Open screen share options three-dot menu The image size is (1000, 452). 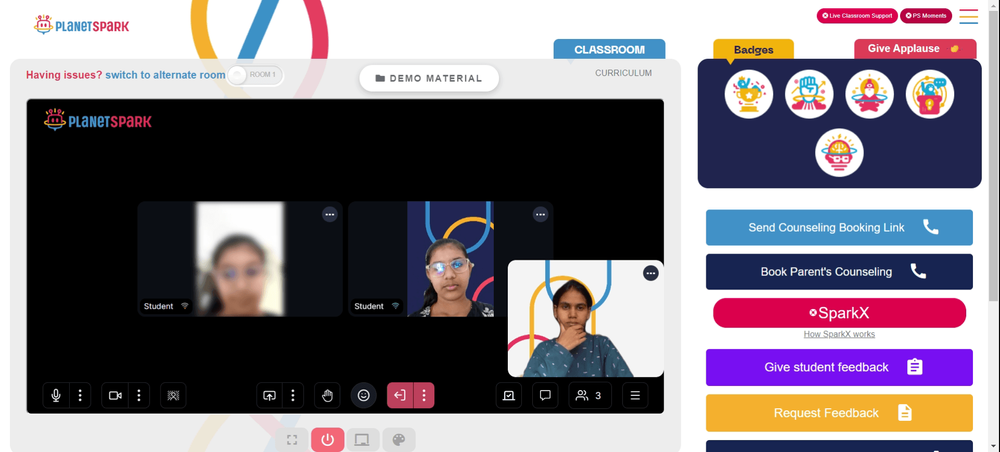coord(293,395)
